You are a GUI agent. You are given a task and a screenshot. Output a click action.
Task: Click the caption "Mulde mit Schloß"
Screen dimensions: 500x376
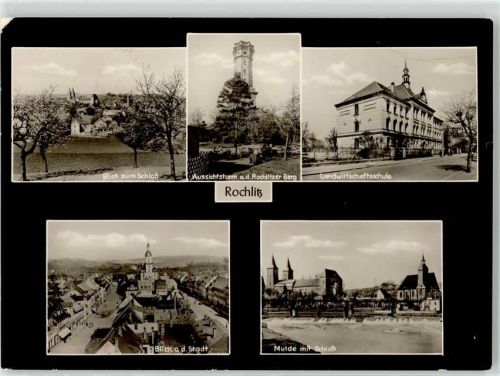(304, 349)
